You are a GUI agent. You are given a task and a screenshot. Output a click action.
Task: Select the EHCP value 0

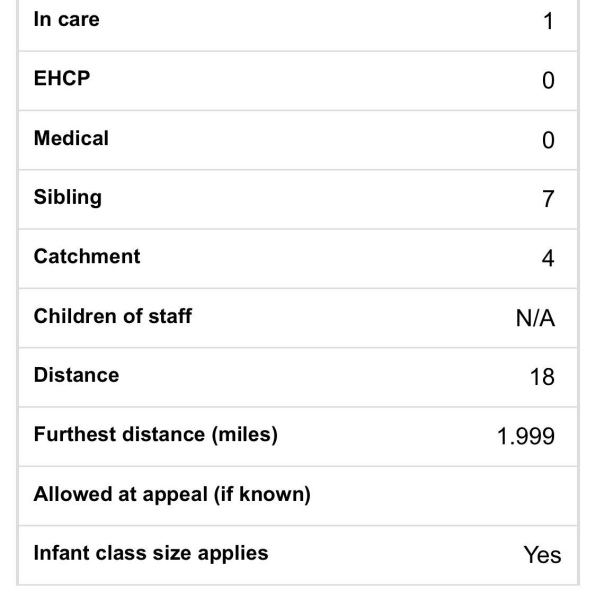[x=548, y=80]
